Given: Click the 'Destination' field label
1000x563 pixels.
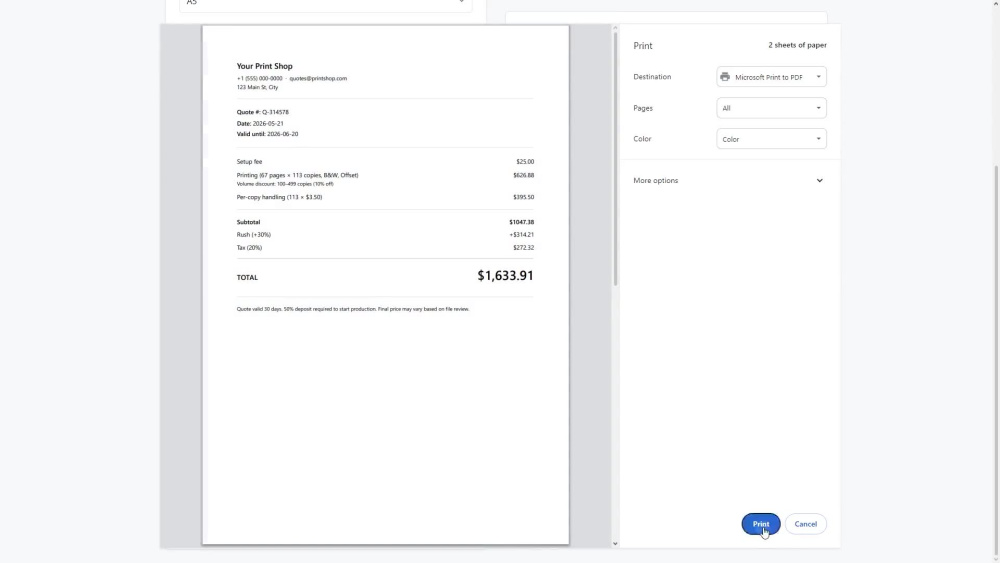Looking at the screenshot, I should [x=652, y=77].
